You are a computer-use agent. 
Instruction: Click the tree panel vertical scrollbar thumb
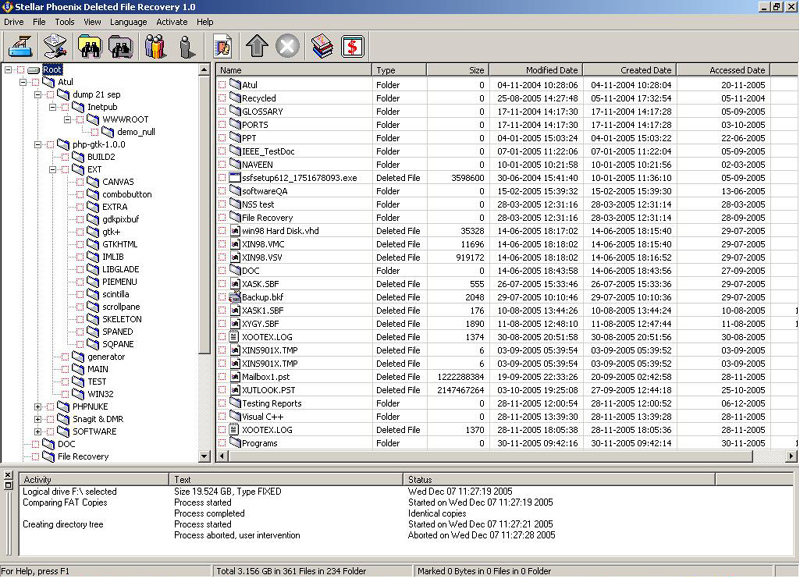(x=204, y=214)
